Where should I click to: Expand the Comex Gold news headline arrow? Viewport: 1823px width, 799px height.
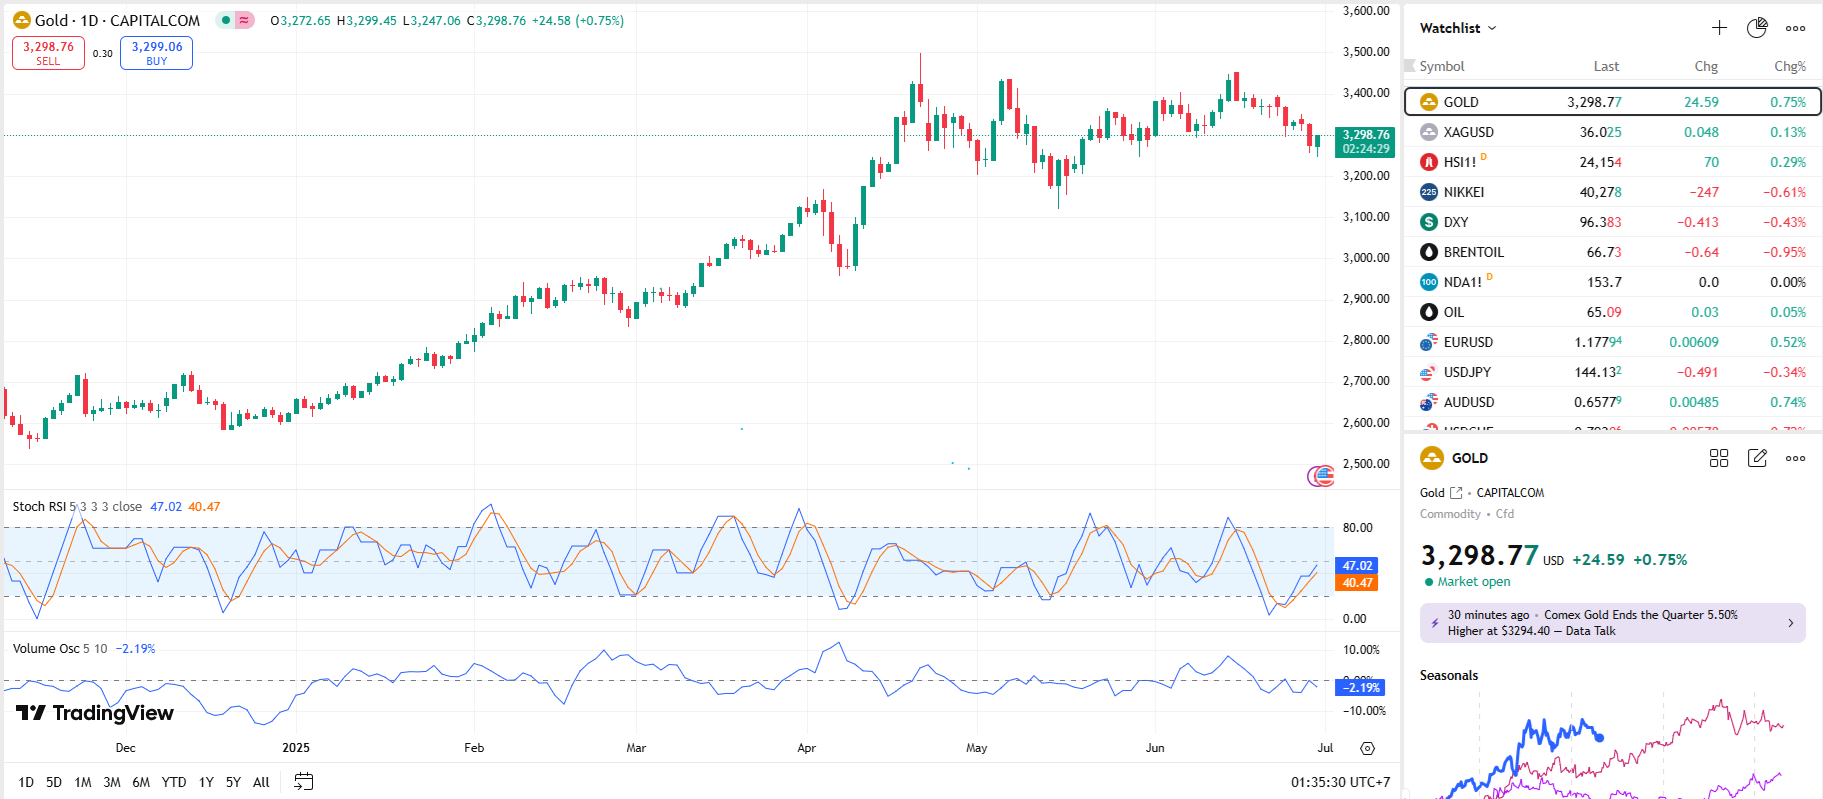tap(1790, 623)
